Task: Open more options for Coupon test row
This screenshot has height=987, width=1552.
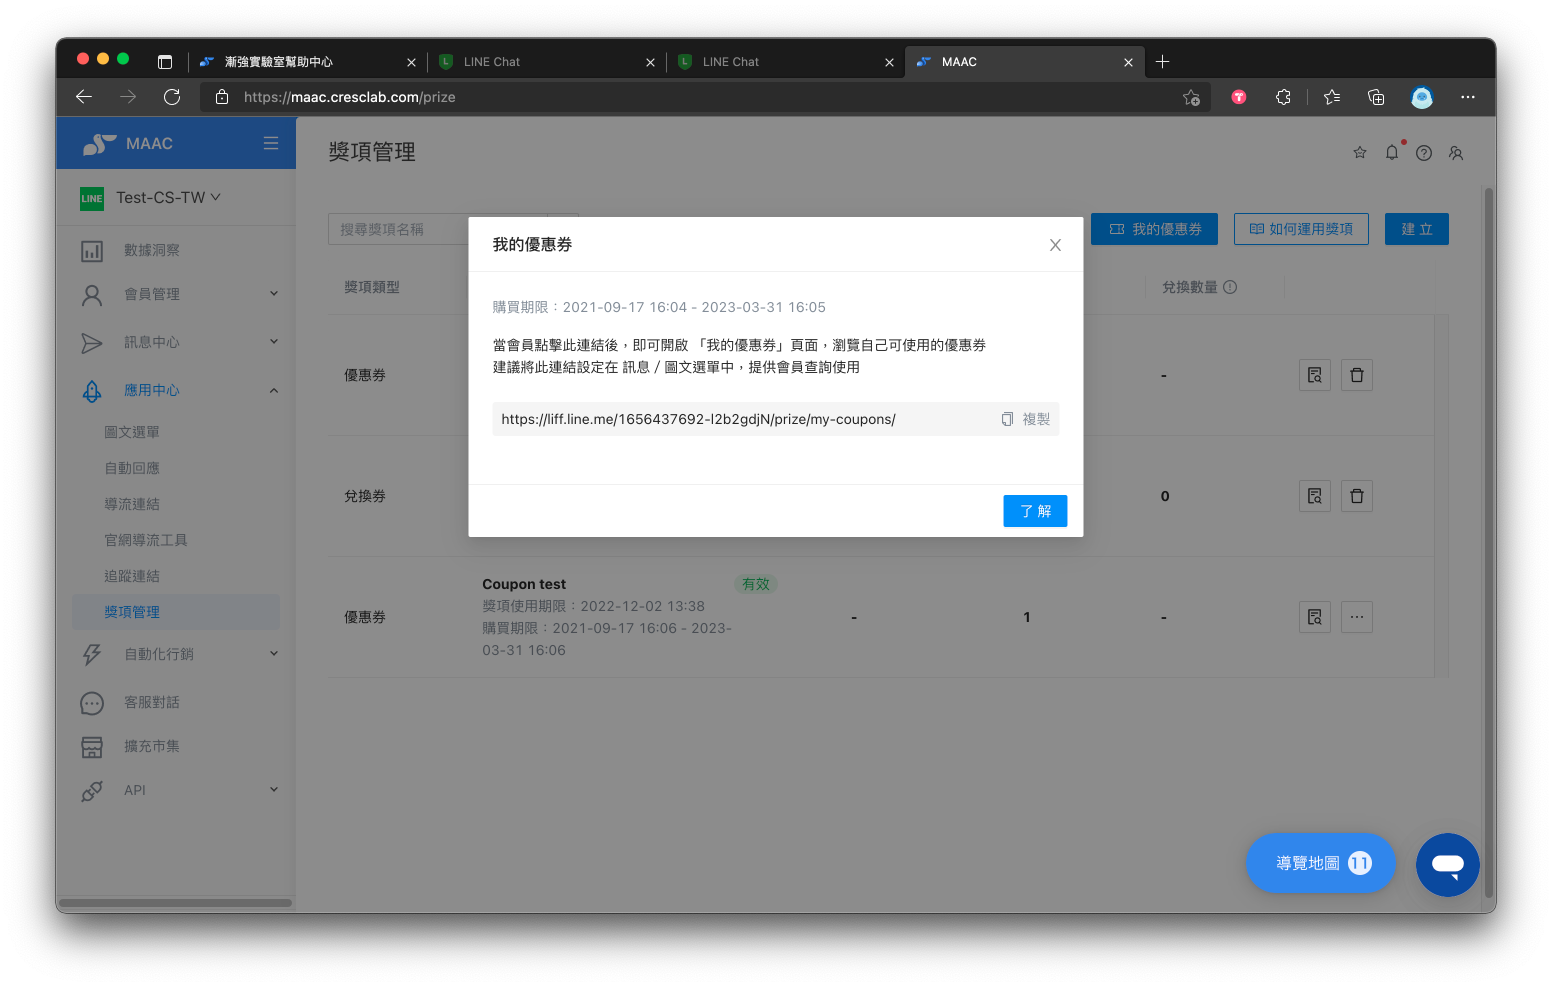Action: pyautogui.click(x=1357, y=617)
